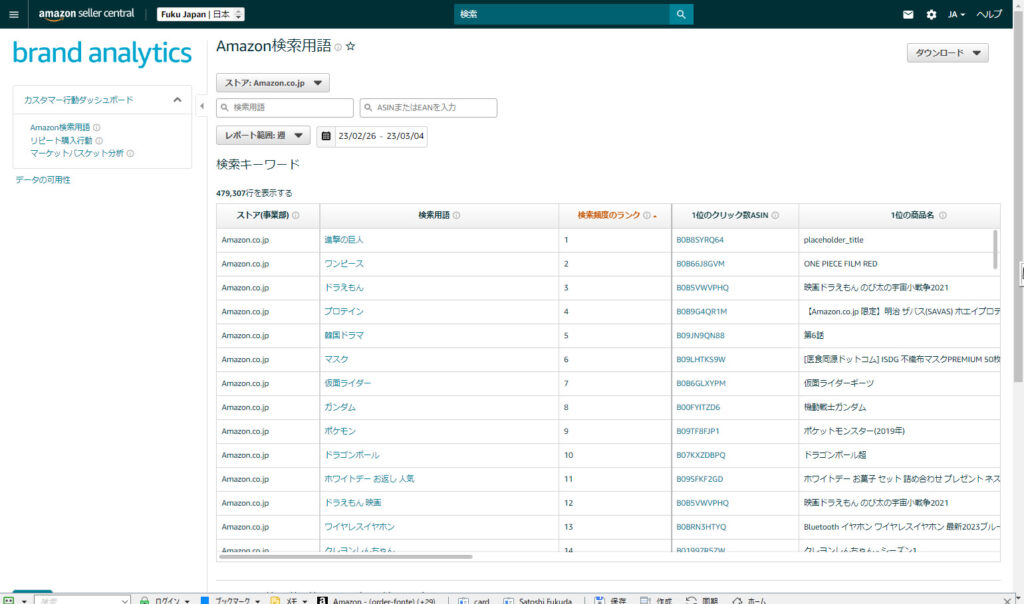Open search term プロテイン
This screenshot has width=1024, height=604.
coord(344,312)
